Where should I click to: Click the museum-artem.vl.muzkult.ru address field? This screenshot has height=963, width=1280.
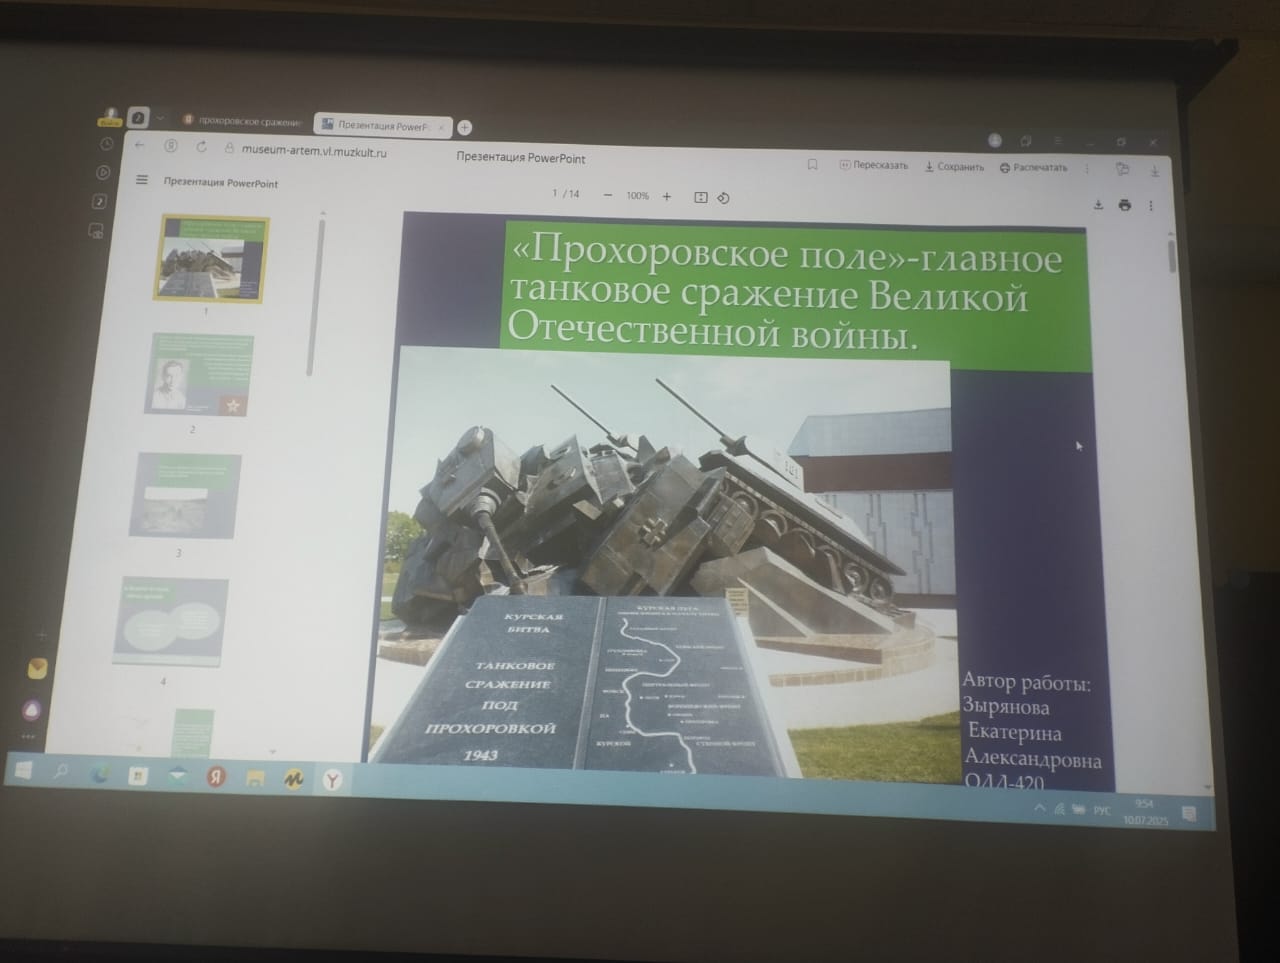(313, 150)
